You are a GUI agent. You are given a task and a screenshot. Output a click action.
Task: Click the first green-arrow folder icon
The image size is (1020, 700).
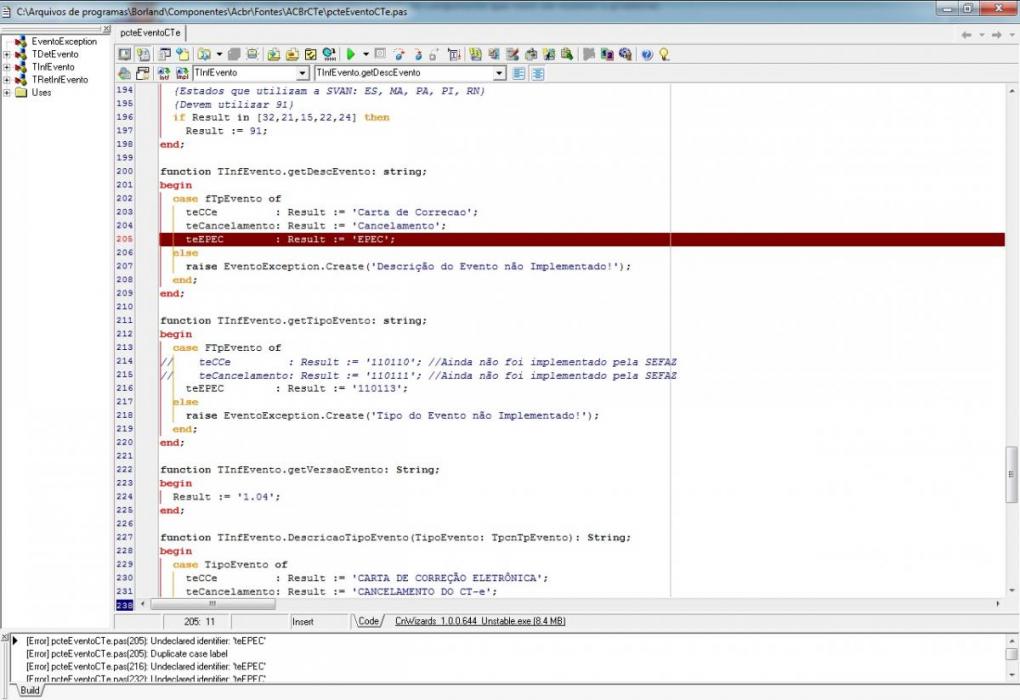click(274, 55)
